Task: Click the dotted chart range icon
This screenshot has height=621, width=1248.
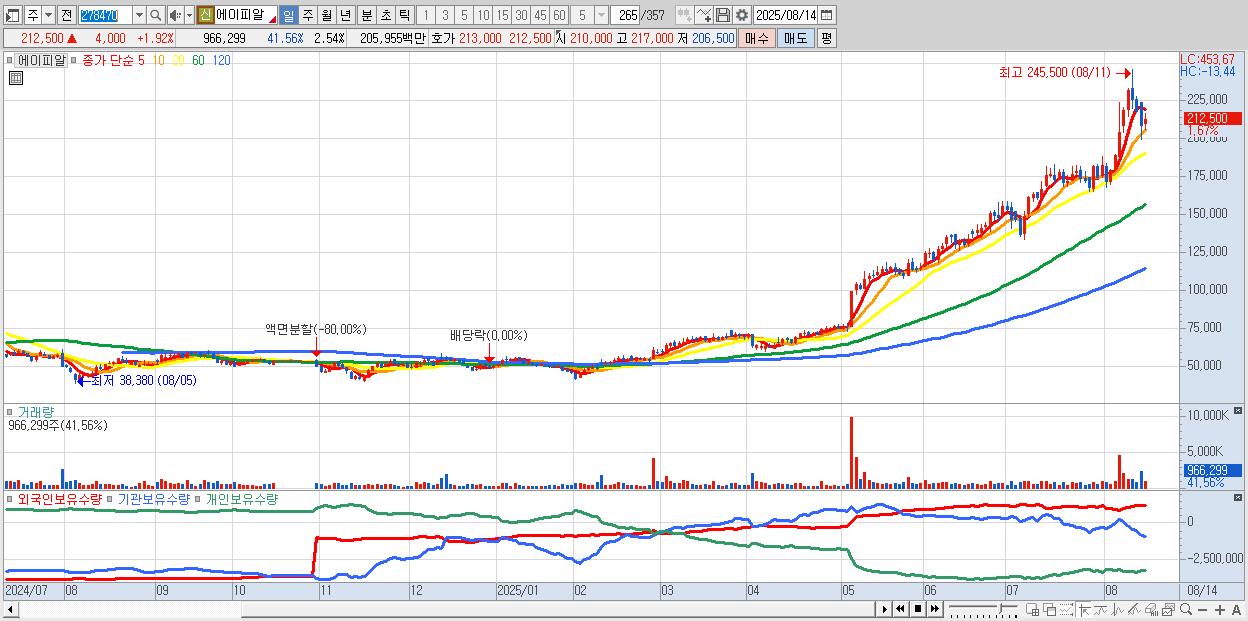Action: pyautogui.click(x=1066, y=610)
